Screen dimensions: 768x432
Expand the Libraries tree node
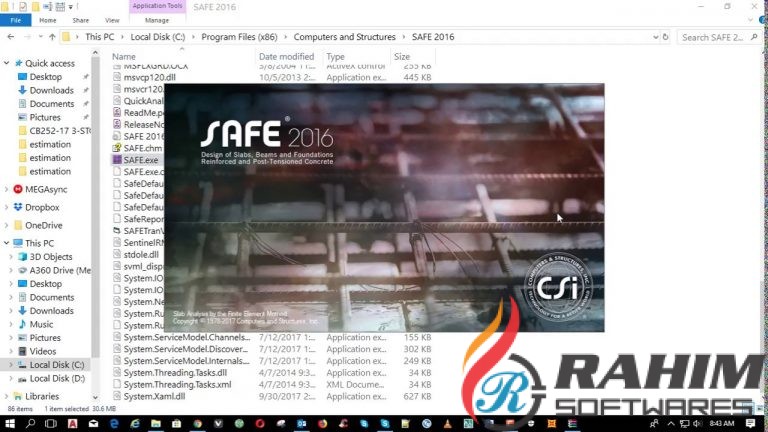point(6,396)
